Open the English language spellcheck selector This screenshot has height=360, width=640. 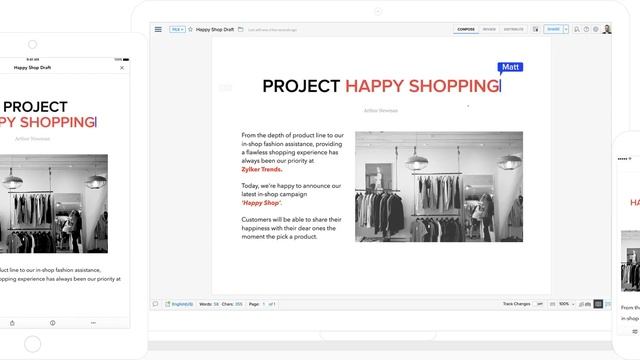coord(179,304)
